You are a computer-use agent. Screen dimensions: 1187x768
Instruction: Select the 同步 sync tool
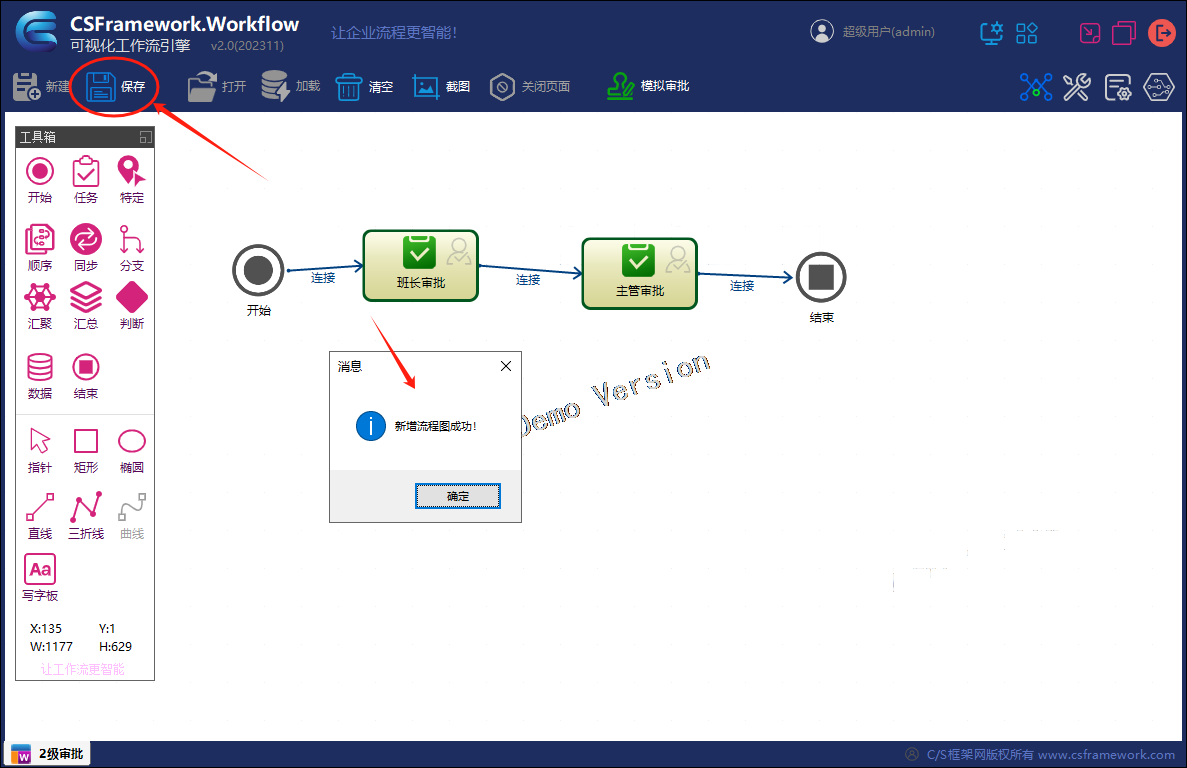tap(86, 247)
